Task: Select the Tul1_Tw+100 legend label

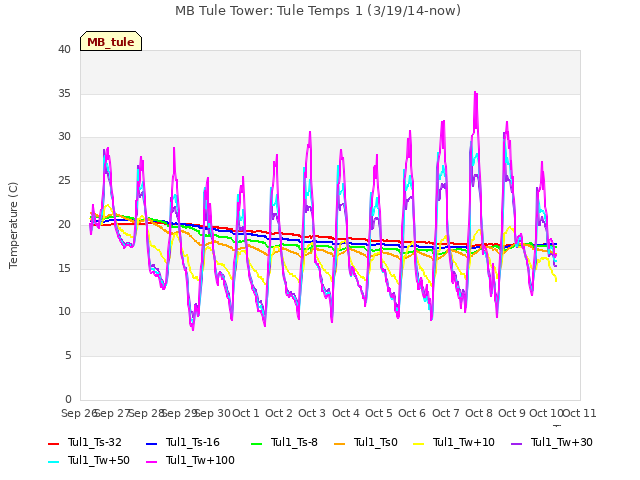Action: [200, 460]
